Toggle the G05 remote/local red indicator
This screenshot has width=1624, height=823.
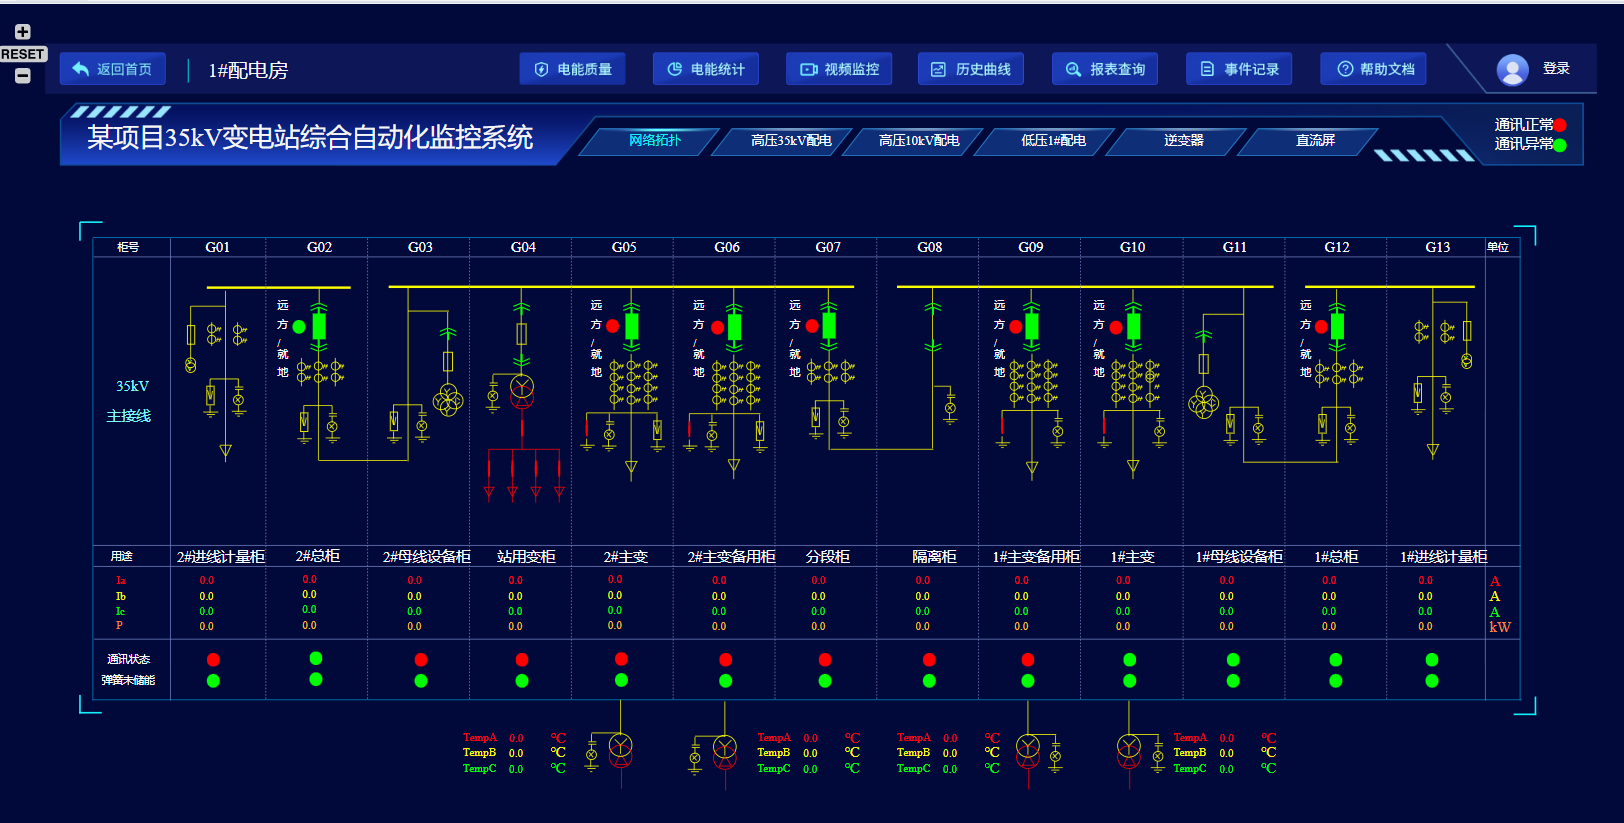(x=612, y=326)
